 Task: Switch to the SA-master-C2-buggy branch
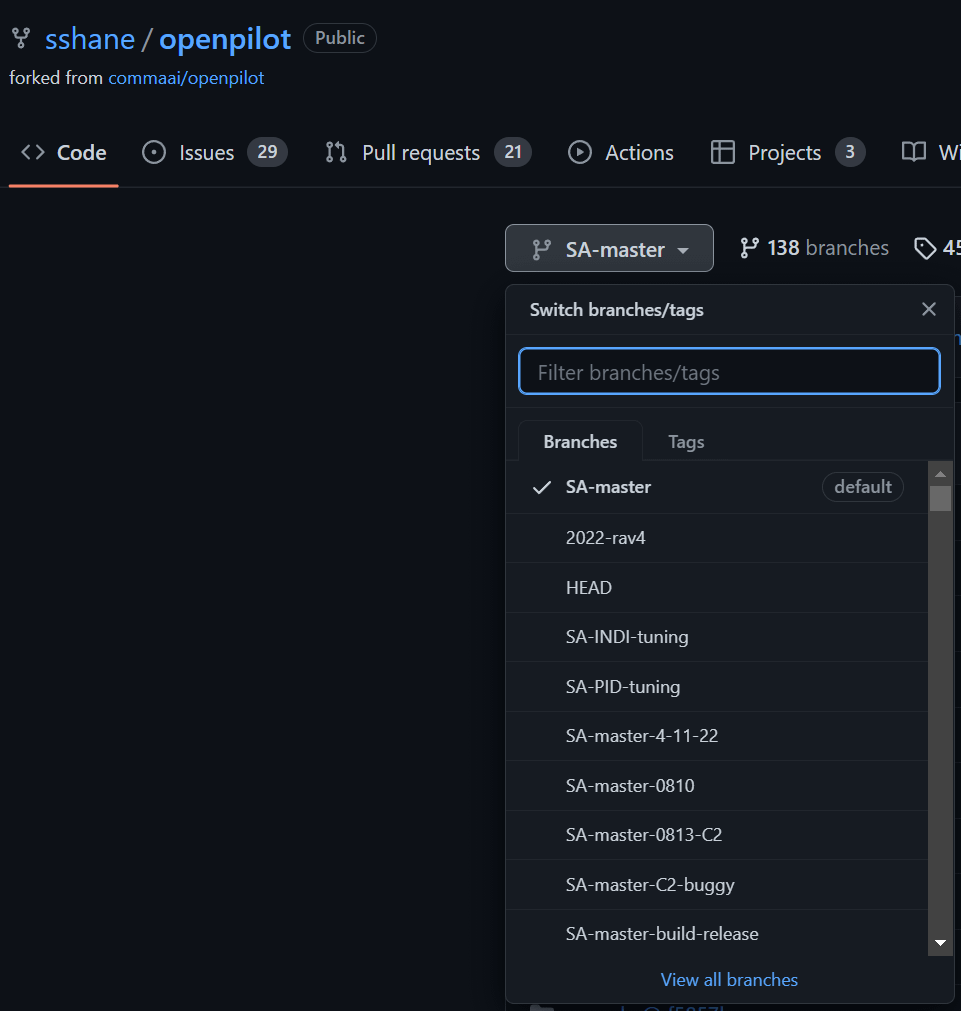717,885
